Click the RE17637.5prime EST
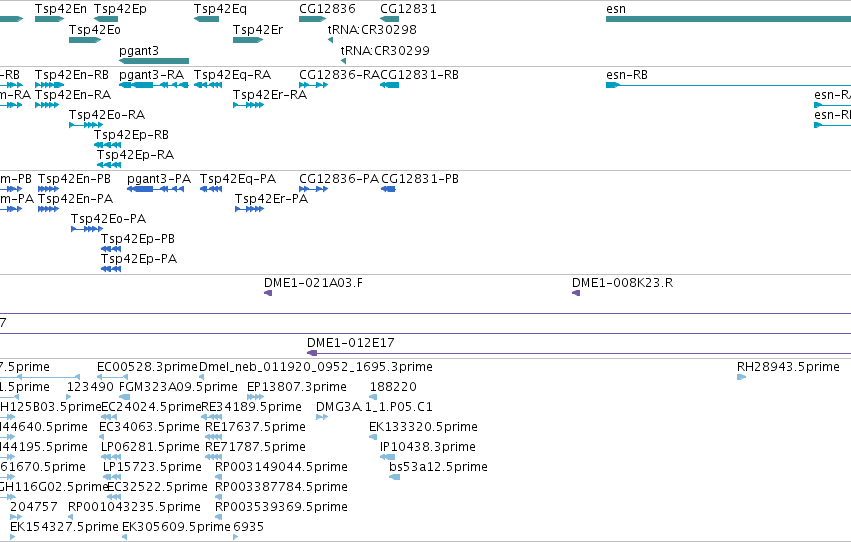 (x=214, y=437)
